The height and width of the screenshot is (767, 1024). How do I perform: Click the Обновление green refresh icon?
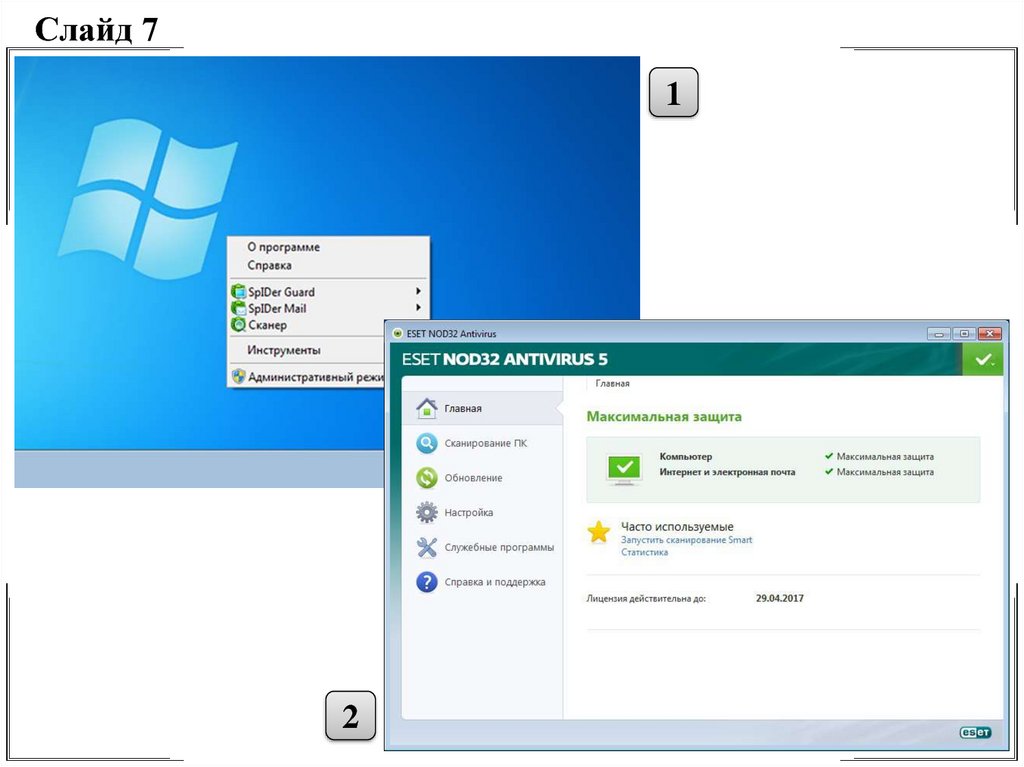click(x=427, y=478)
